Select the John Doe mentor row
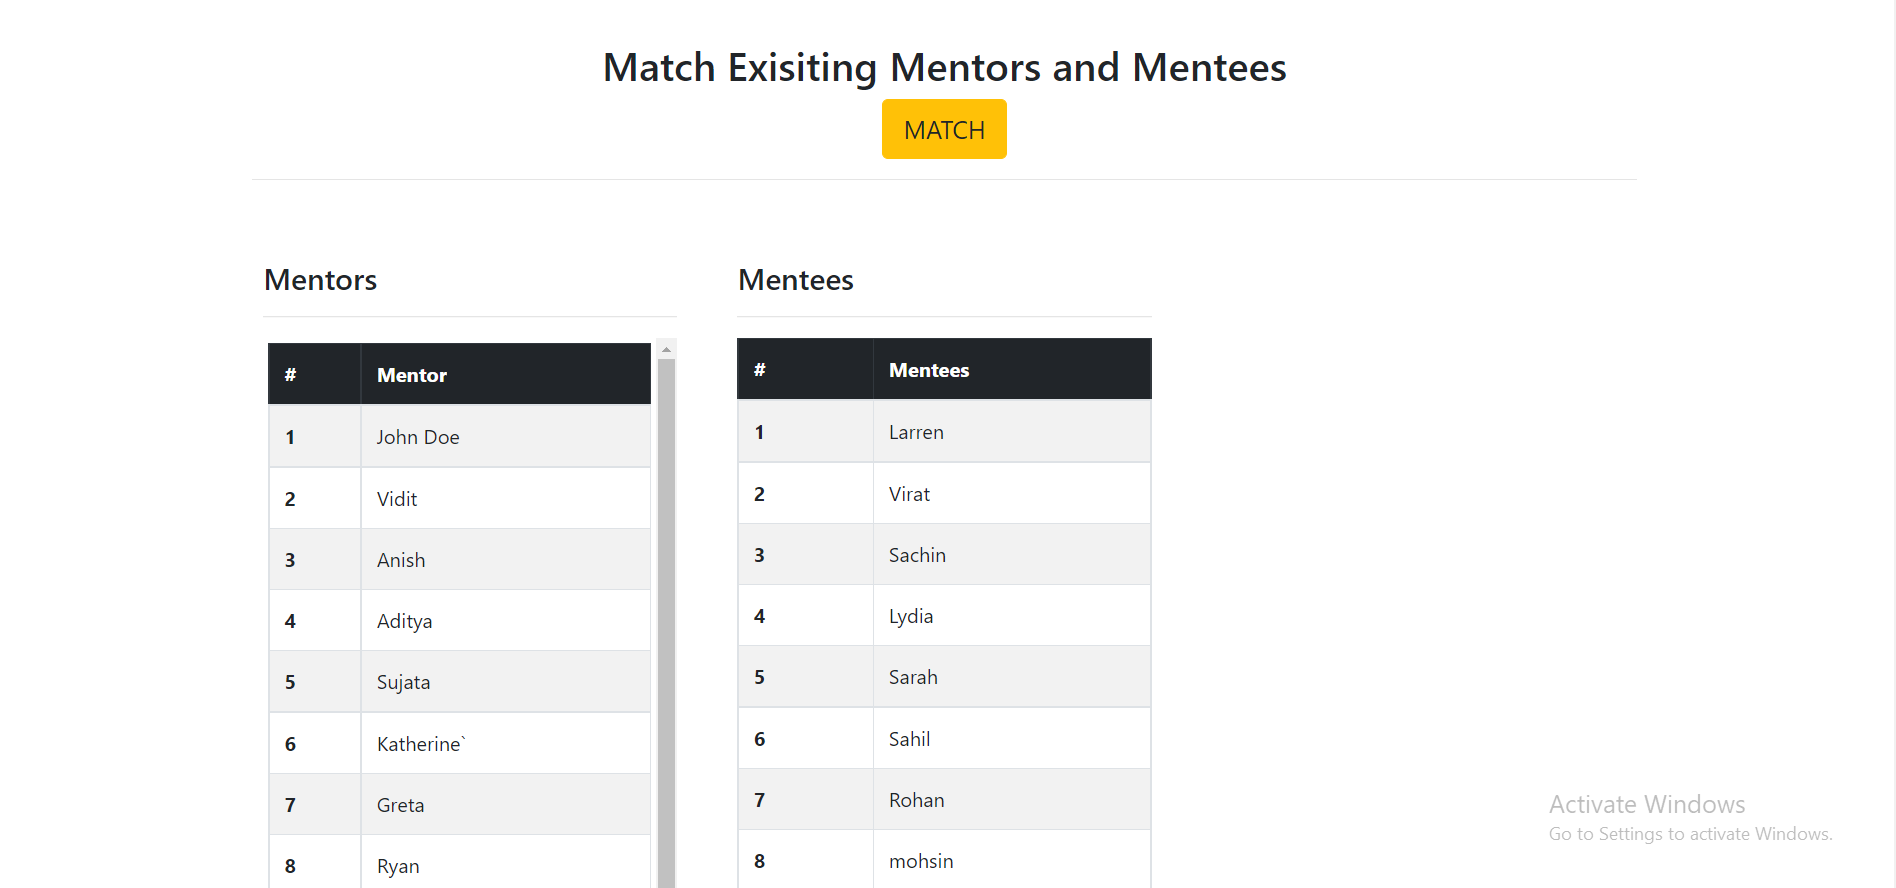The width and height of the screenshot is (1896, 888). (x=418, y=437)
